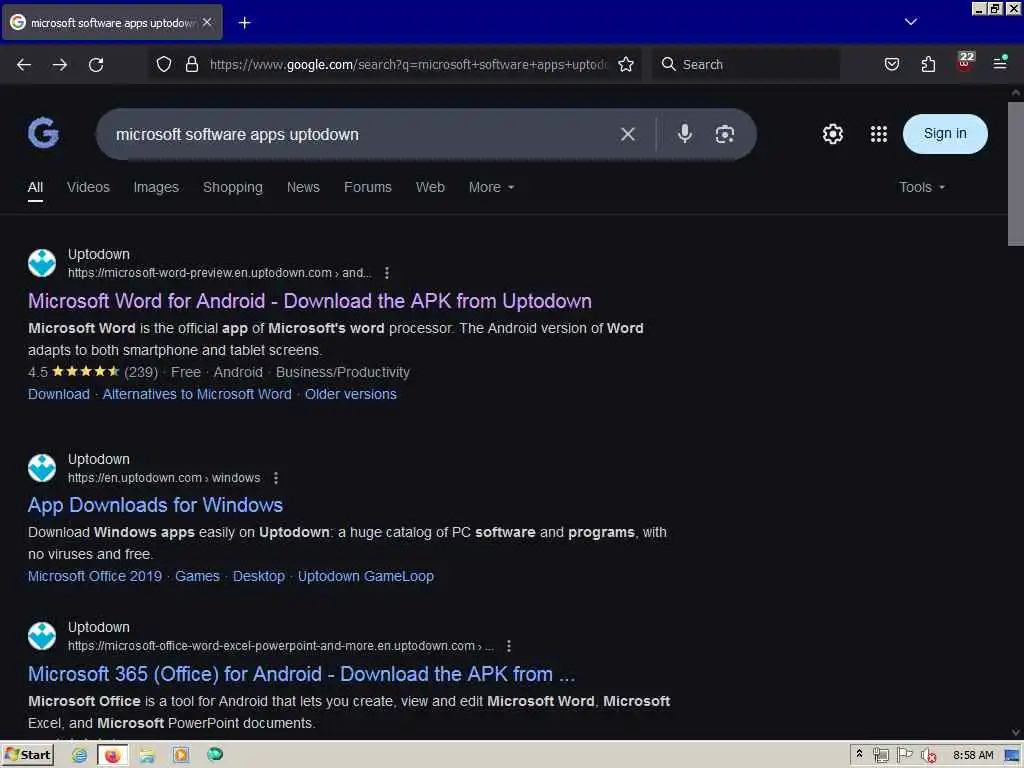The height and width of the screenshot is (768, 1024).
Task: Focus the Firefox address bar URL
Action: [x=409, y=65]
